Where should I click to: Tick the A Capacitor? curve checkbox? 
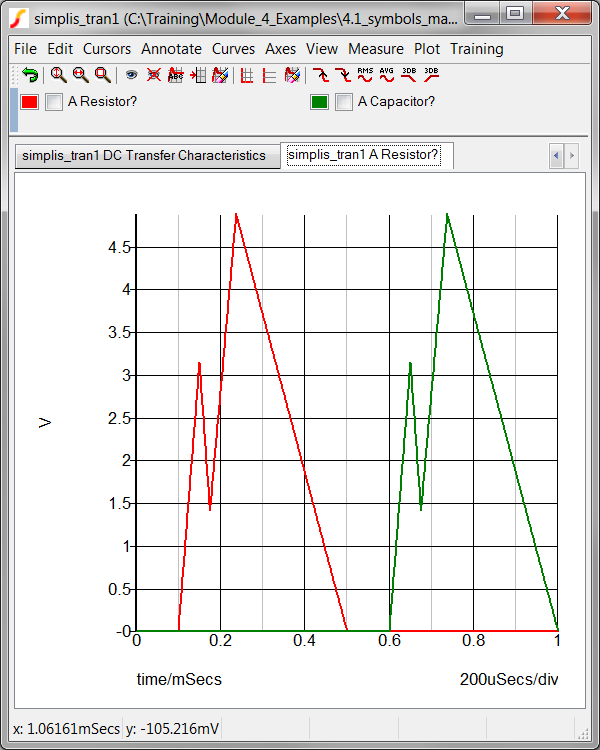[344, 102]
